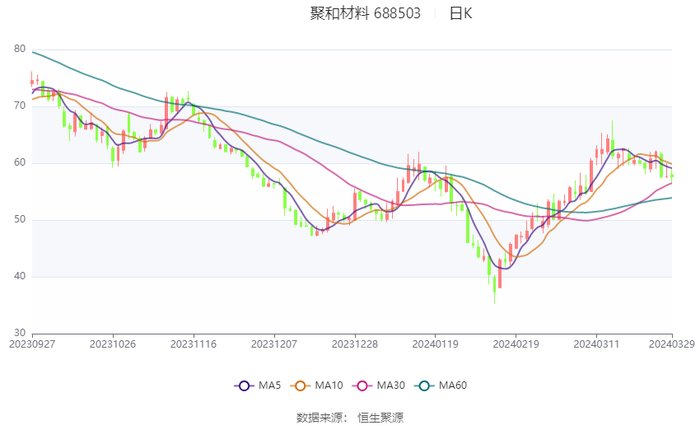
Task: Click the 数据来源 label below the legend
Action: (318, 416)
